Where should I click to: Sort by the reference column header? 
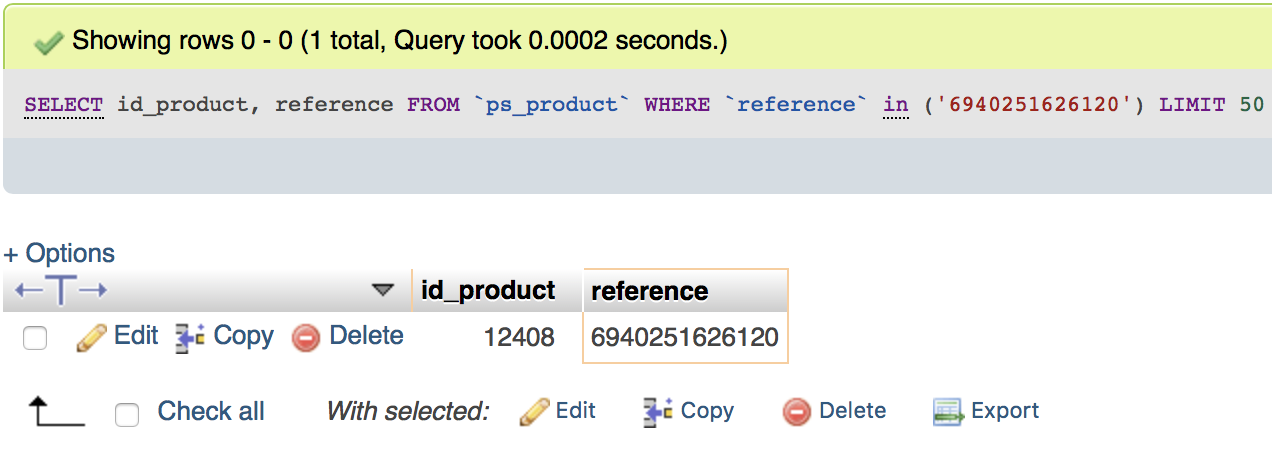(650, 292)
